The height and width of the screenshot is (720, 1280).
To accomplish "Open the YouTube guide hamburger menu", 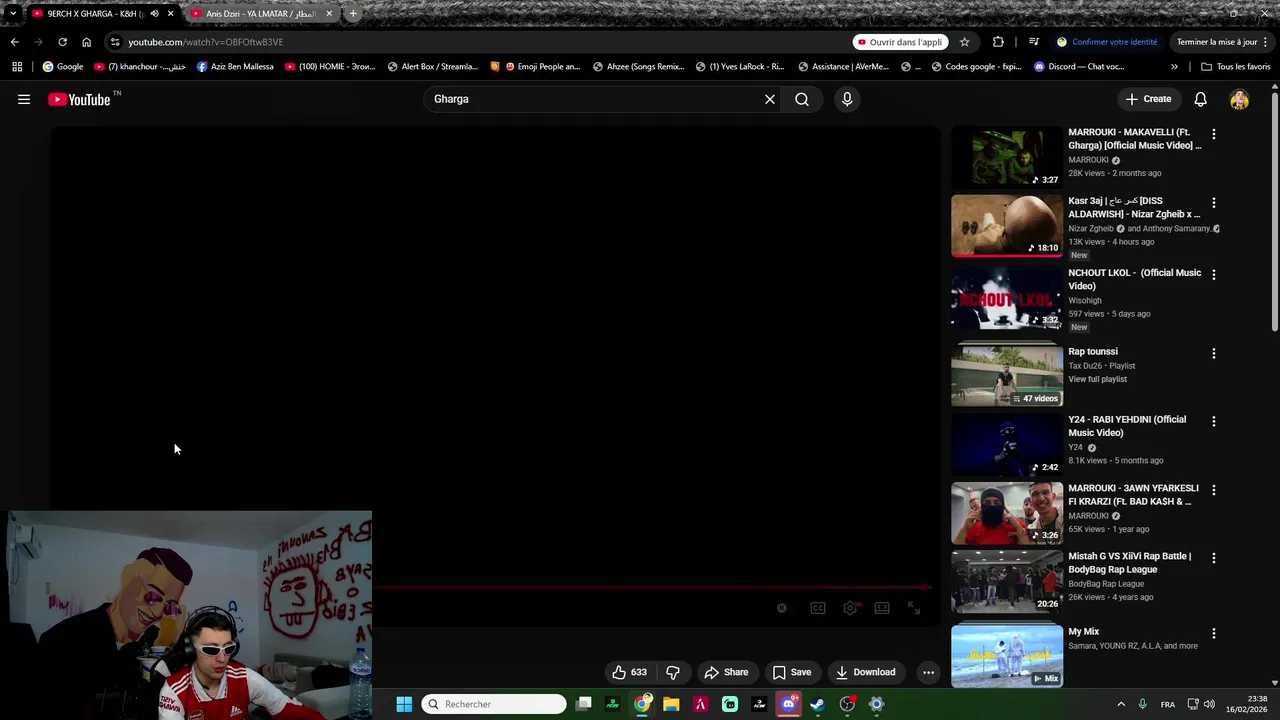I will (24, 99).
